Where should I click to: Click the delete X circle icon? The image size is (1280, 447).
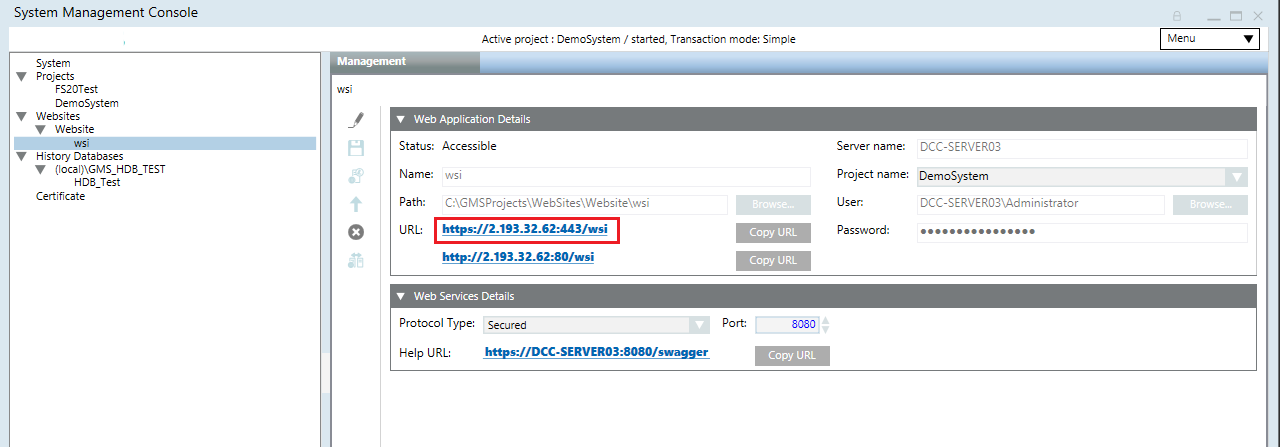point(356,232)
